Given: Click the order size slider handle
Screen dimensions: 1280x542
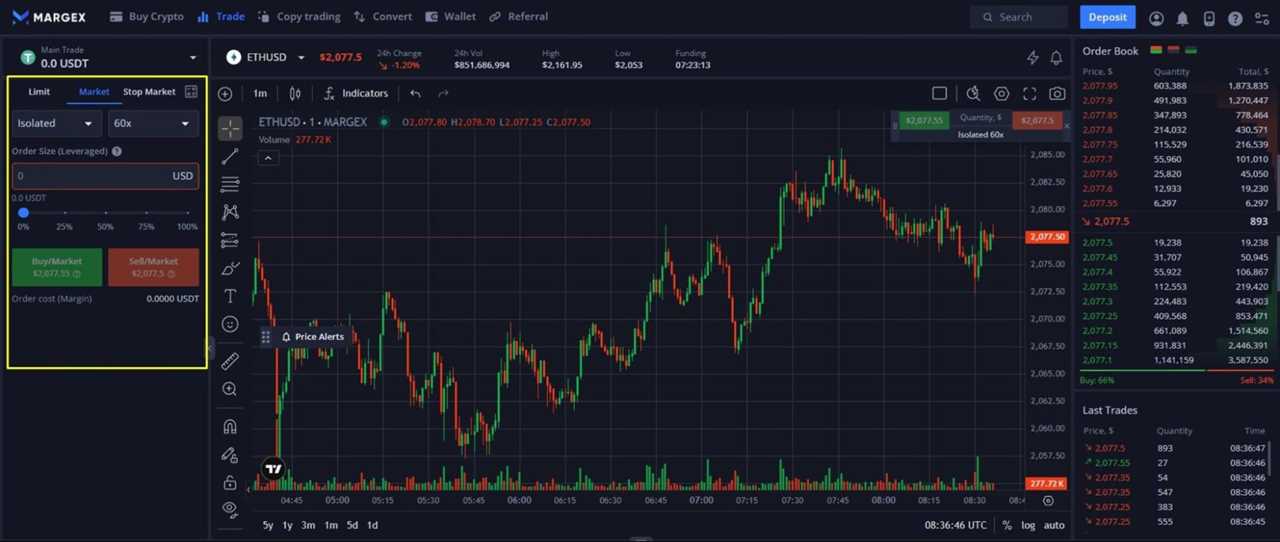Looking at the screenshot, I should pyautogui.click(x=23, y=212).
